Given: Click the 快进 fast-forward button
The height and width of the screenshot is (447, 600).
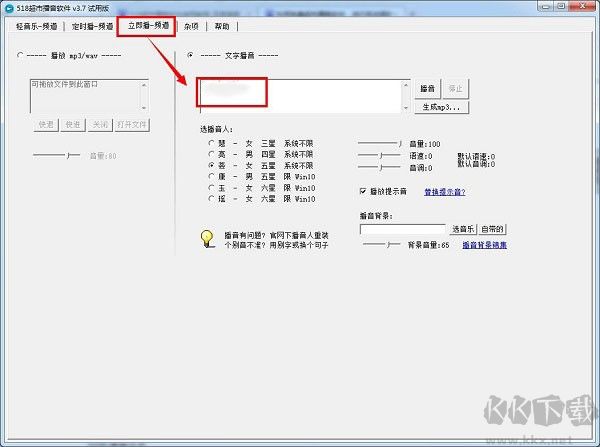Looking at the screenshot, I should coord(73,125).
